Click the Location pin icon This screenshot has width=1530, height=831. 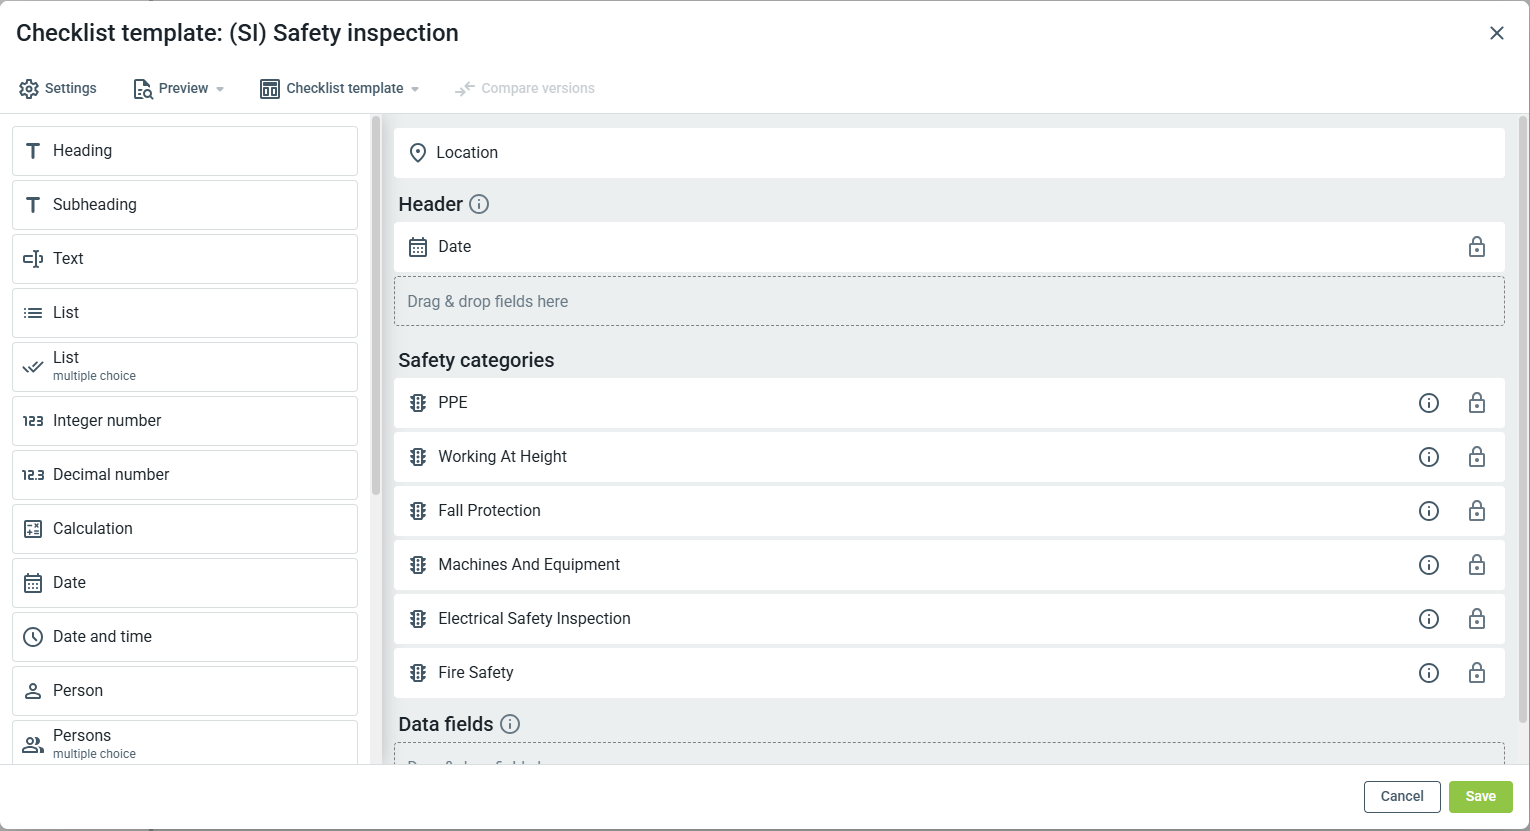point(418,153)
